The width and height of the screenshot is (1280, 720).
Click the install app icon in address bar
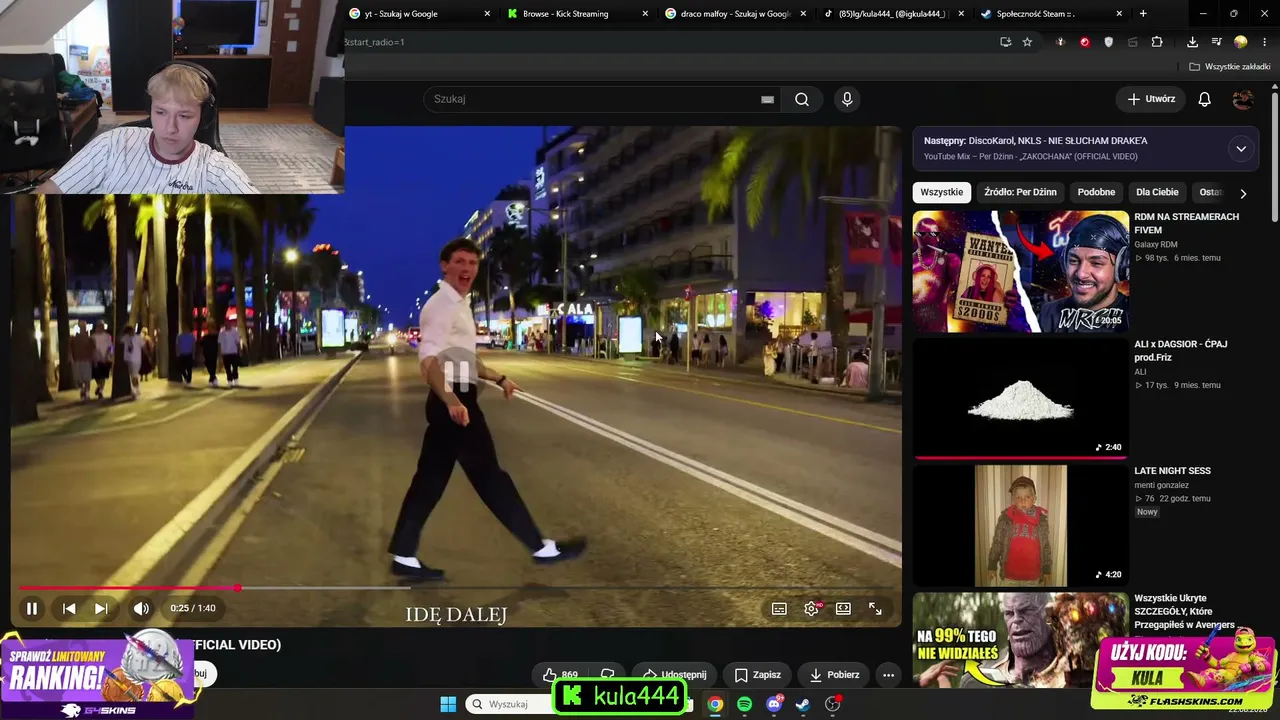click(x=1005, y=42)
